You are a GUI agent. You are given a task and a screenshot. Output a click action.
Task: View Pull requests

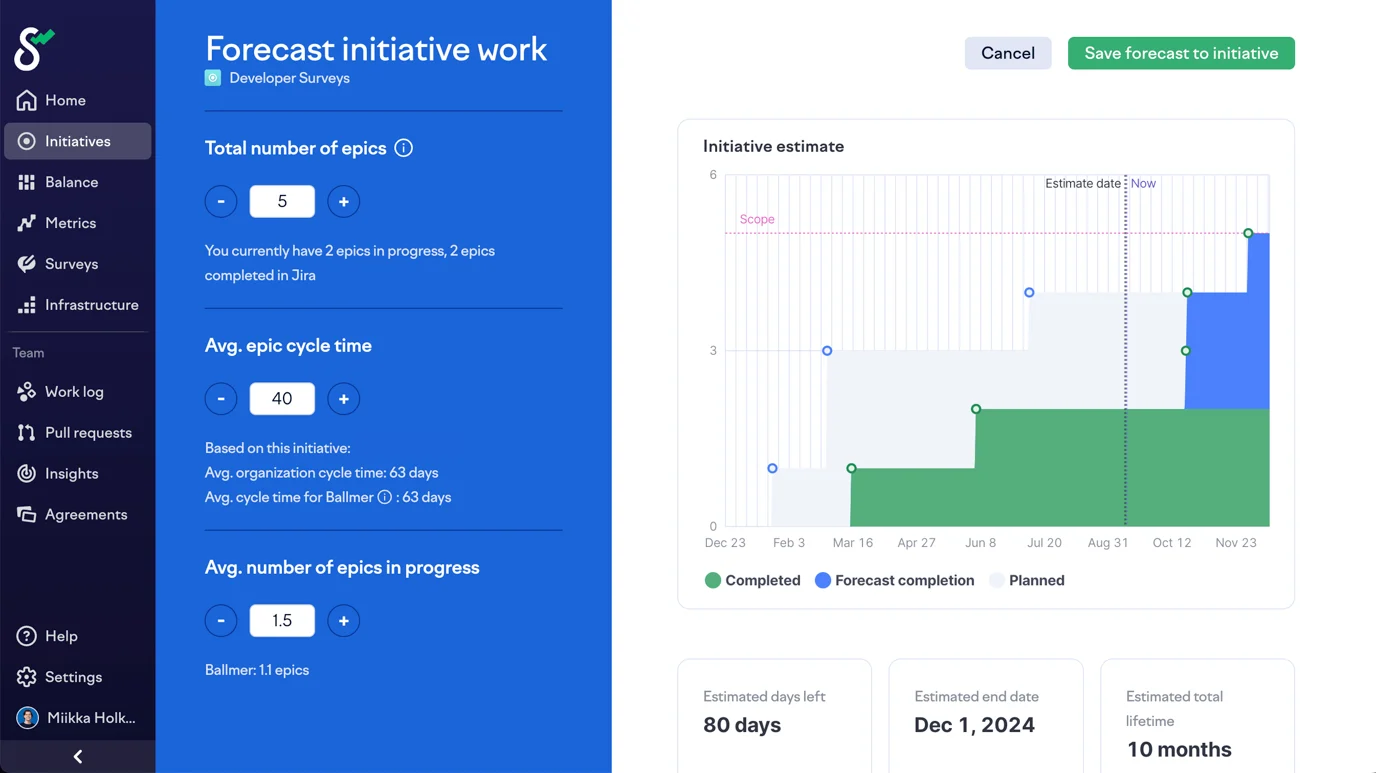click(87, 432)
